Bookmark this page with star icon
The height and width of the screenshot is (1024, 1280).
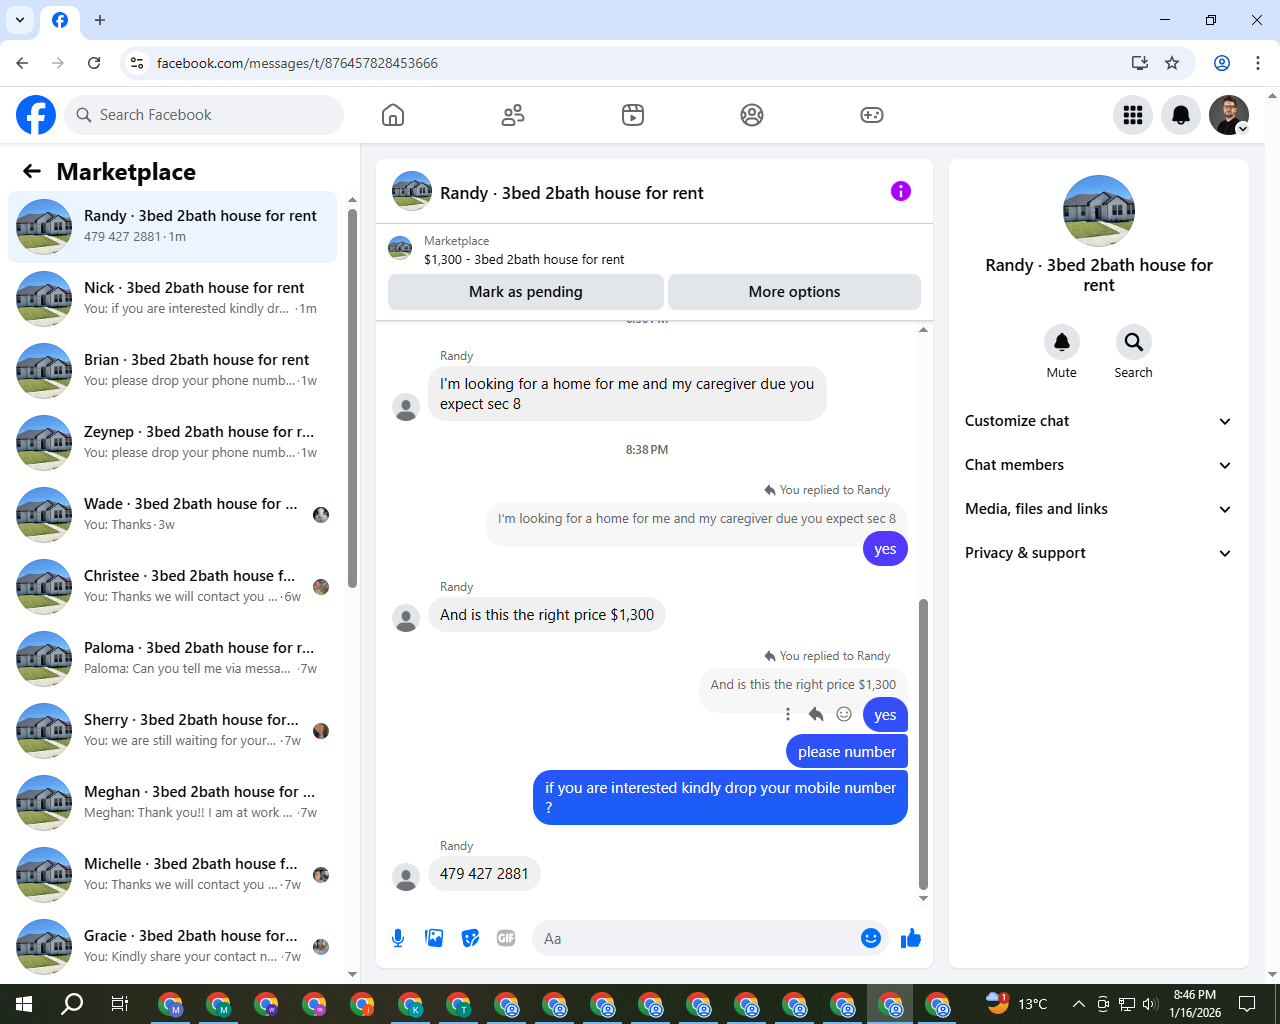1172,63
